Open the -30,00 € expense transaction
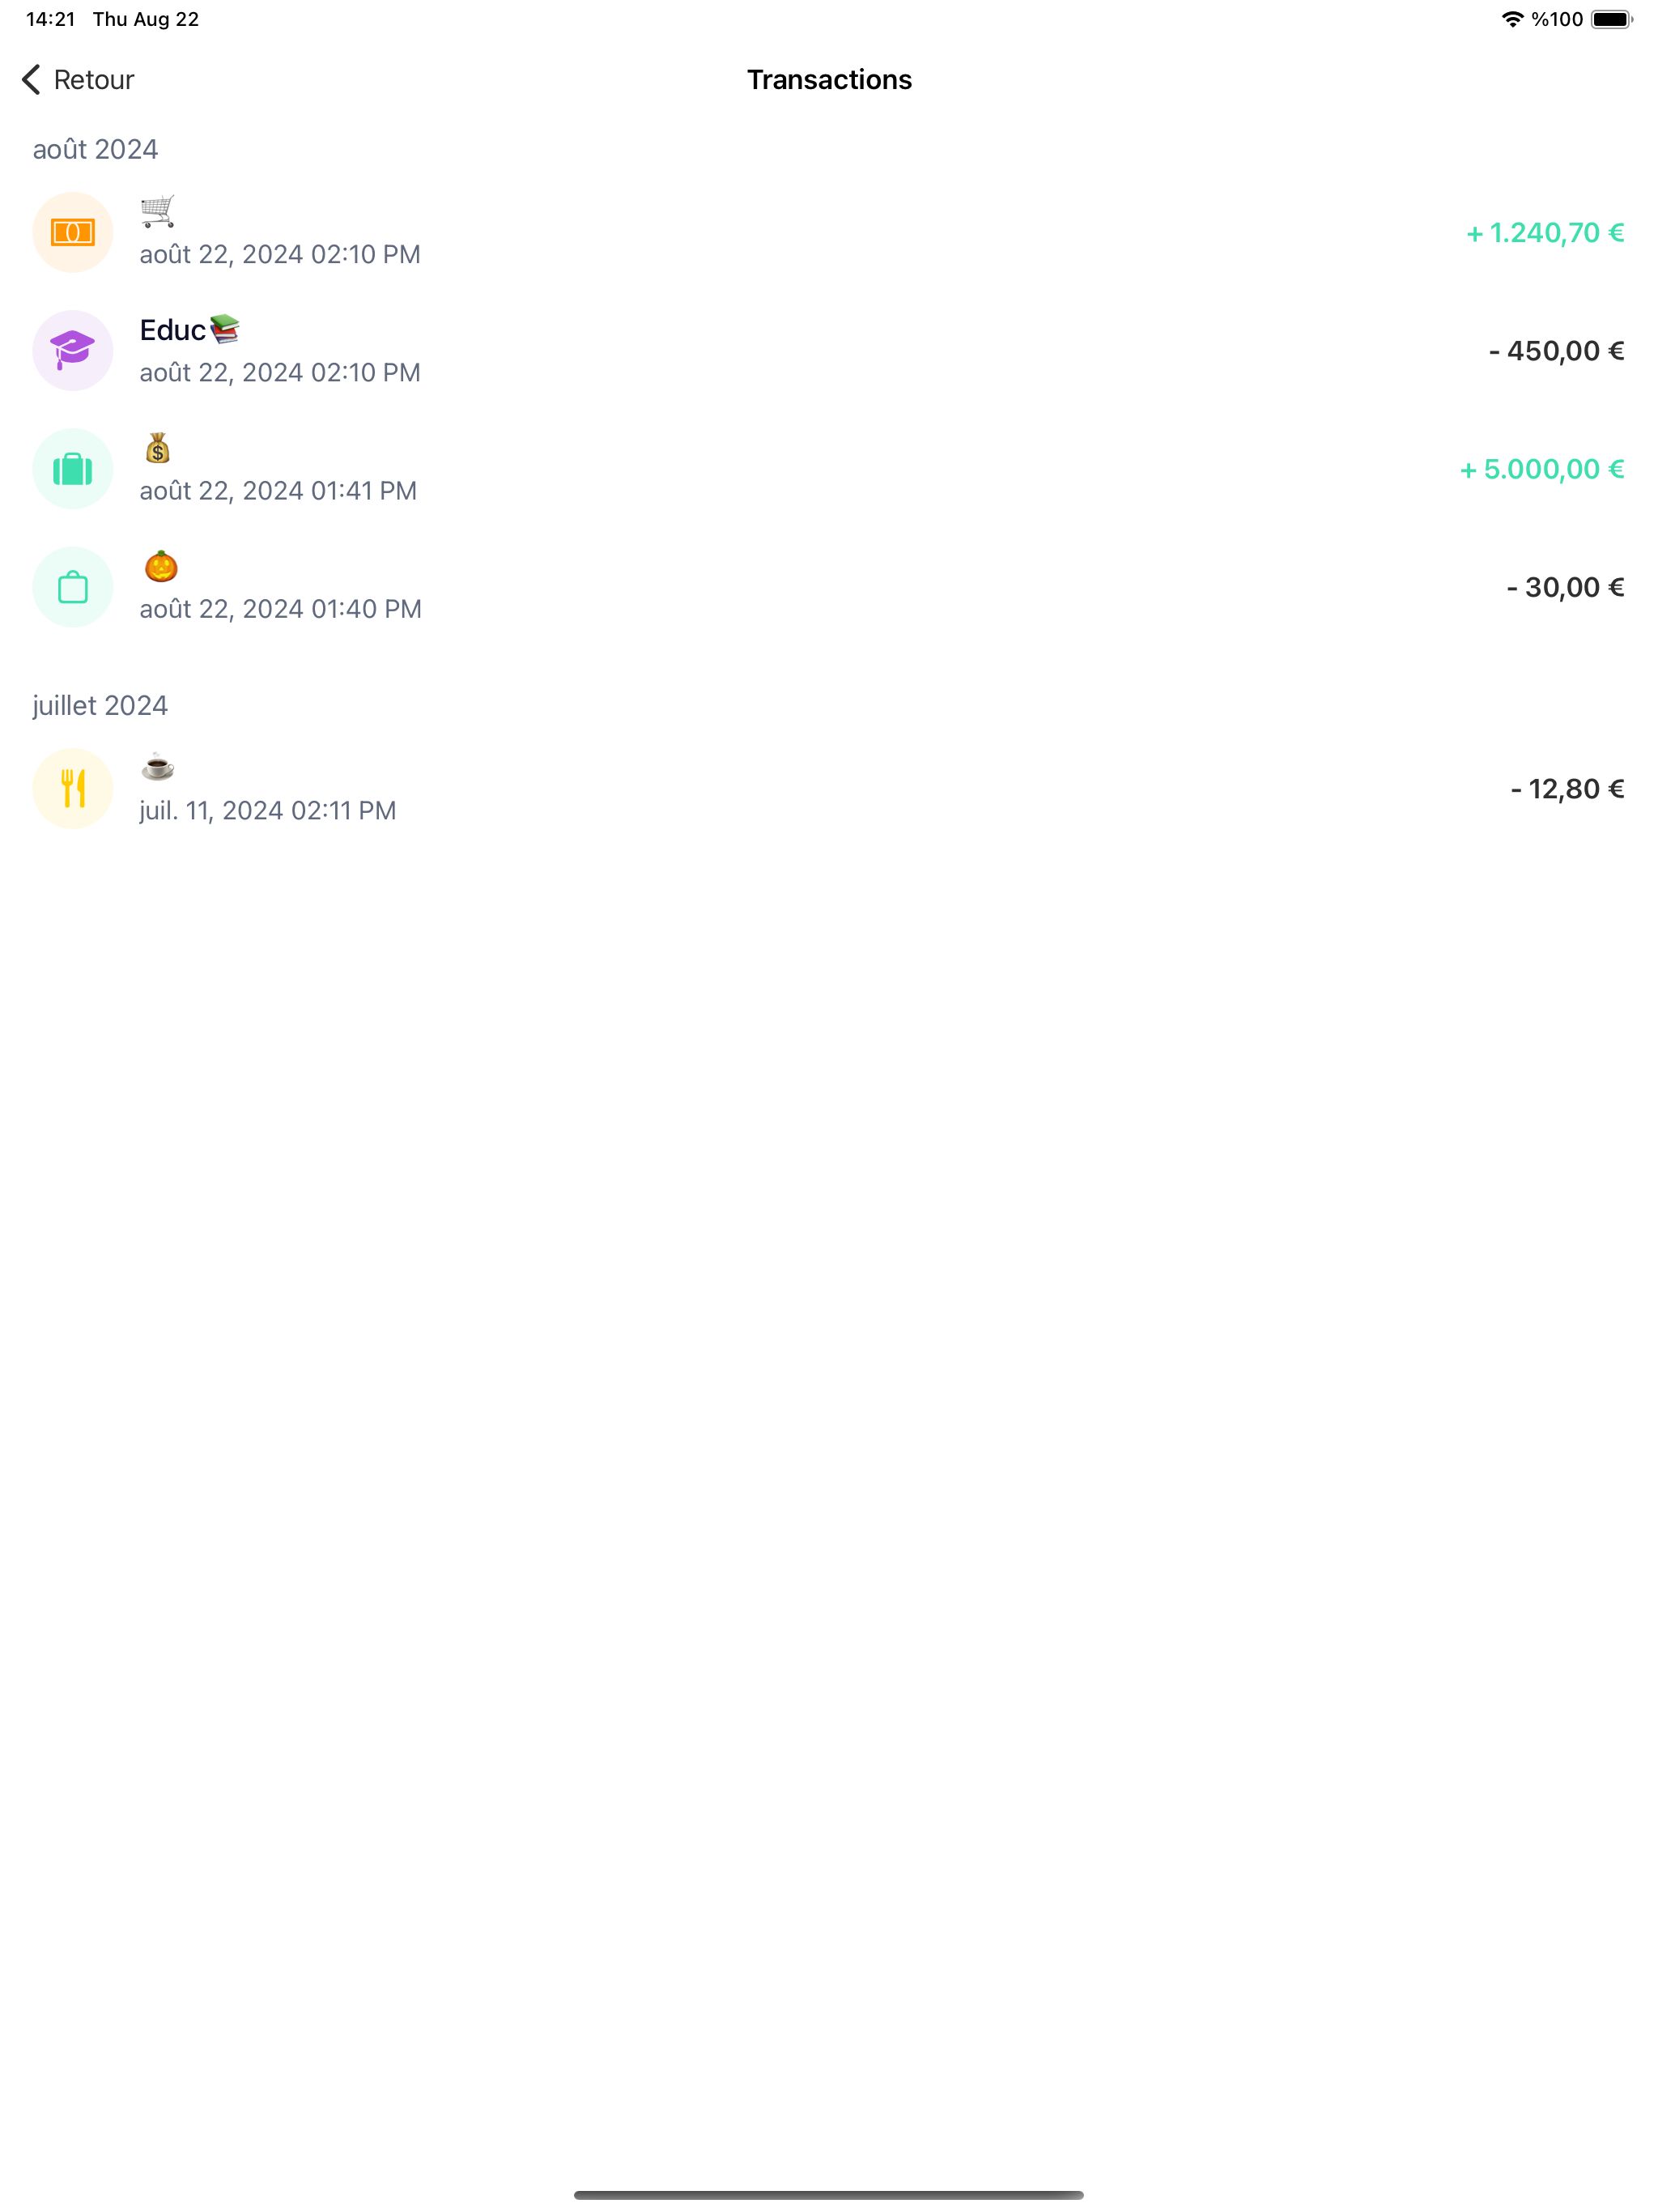Image resolution: width=1658 pixels, height=2212 pixels. (x=1564, y=587)
